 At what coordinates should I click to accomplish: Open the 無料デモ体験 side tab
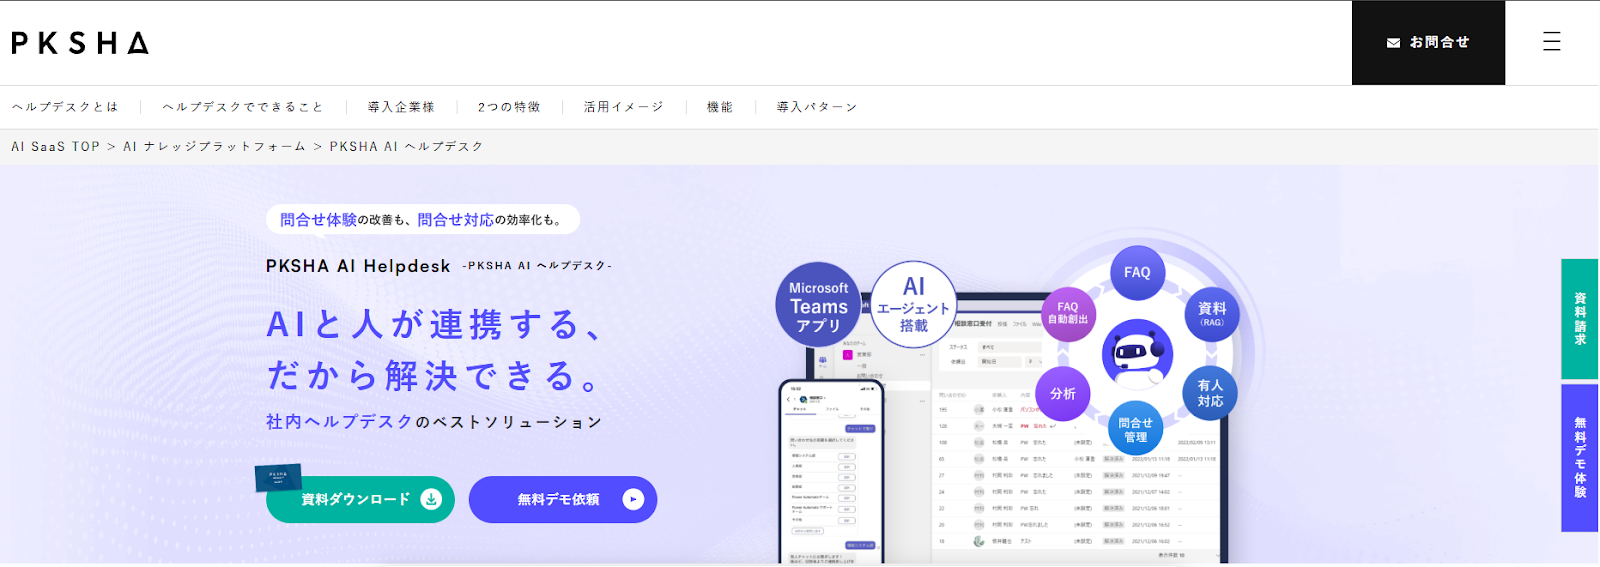click(x=1580, y=457)
